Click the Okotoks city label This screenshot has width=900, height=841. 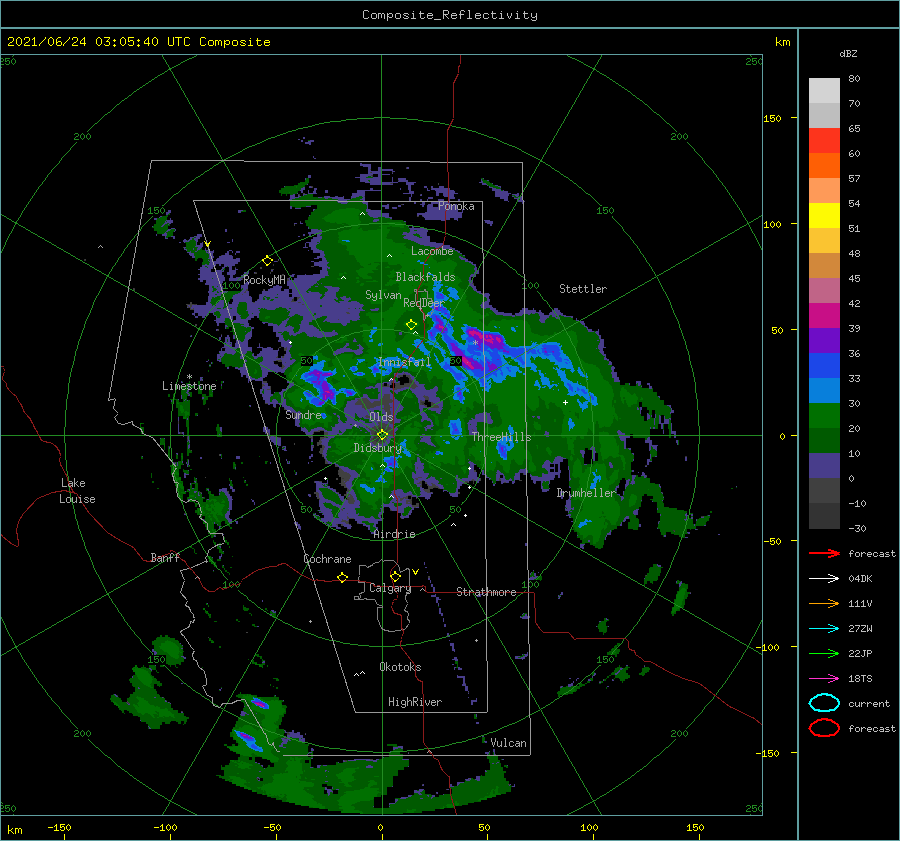click(x=401, y=667)
